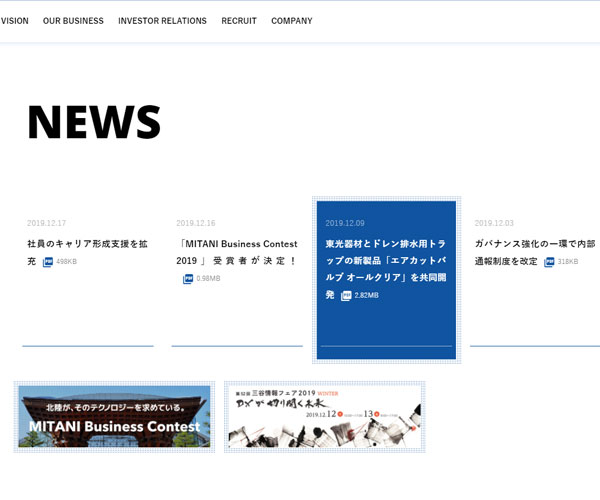The height and width of the screenshot is (500, 600).
Task: Open the 社員のキャリア形成支援 news article
Action: [87, 244]
